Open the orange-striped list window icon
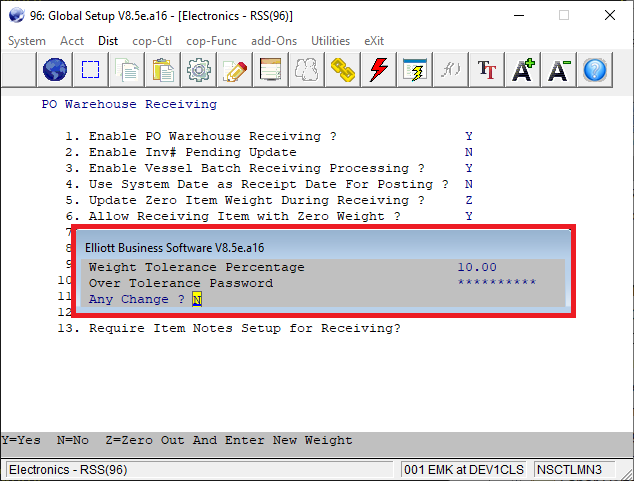This screenshot has width=634, height=481. pyautogui.click(x=271, y=70)
